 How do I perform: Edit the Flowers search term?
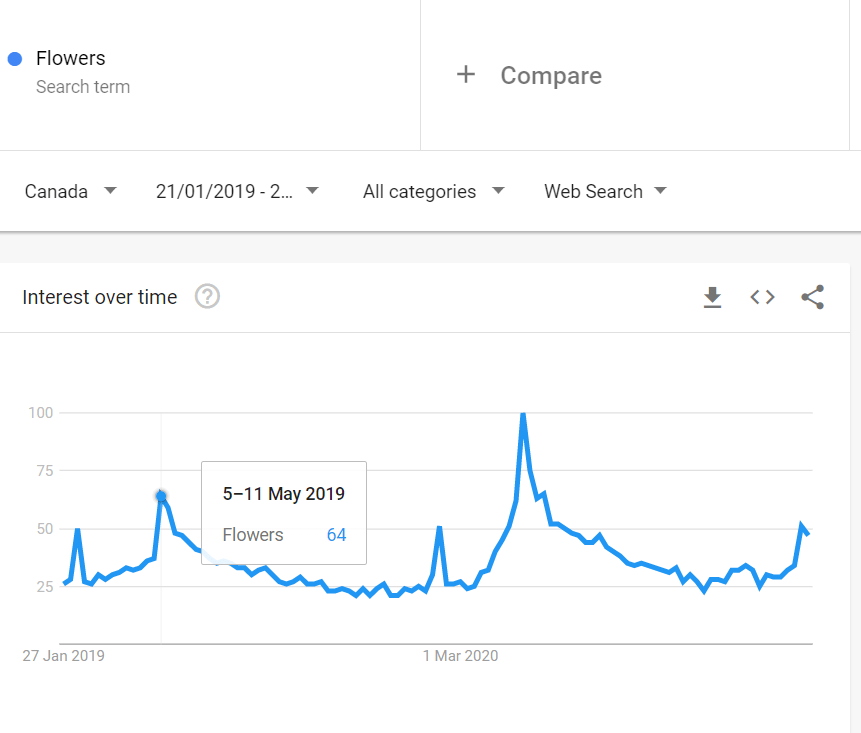pos(70,59)
